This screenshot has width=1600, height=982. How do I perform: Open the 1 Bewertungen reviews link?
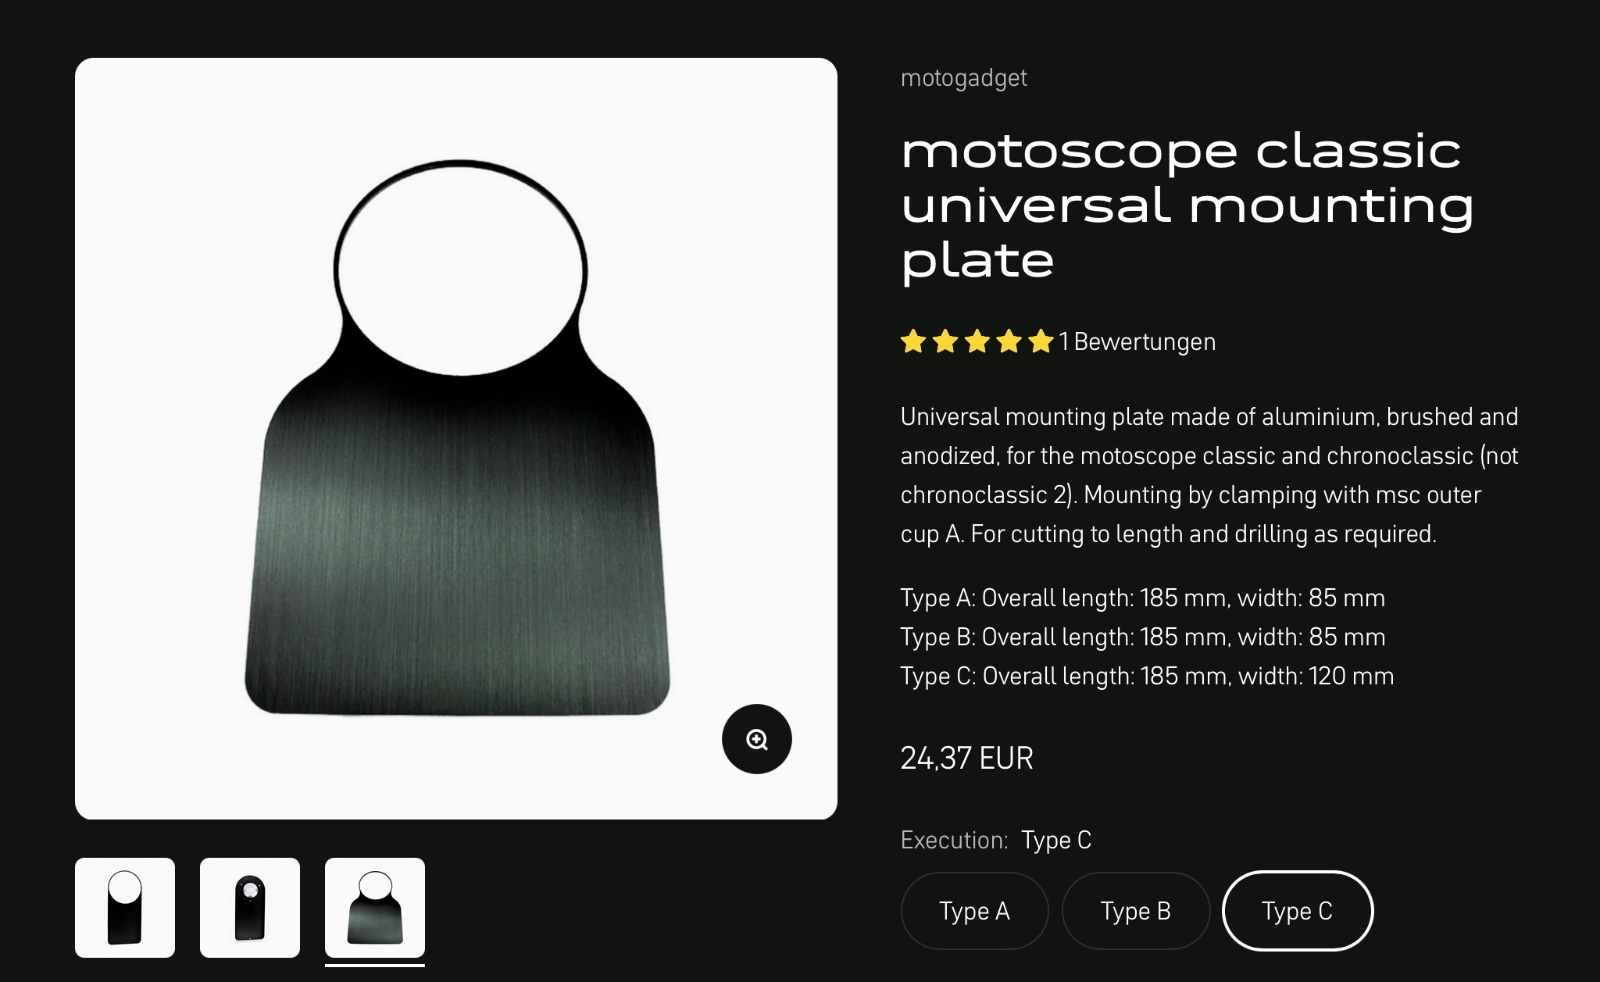[1138, 342]
